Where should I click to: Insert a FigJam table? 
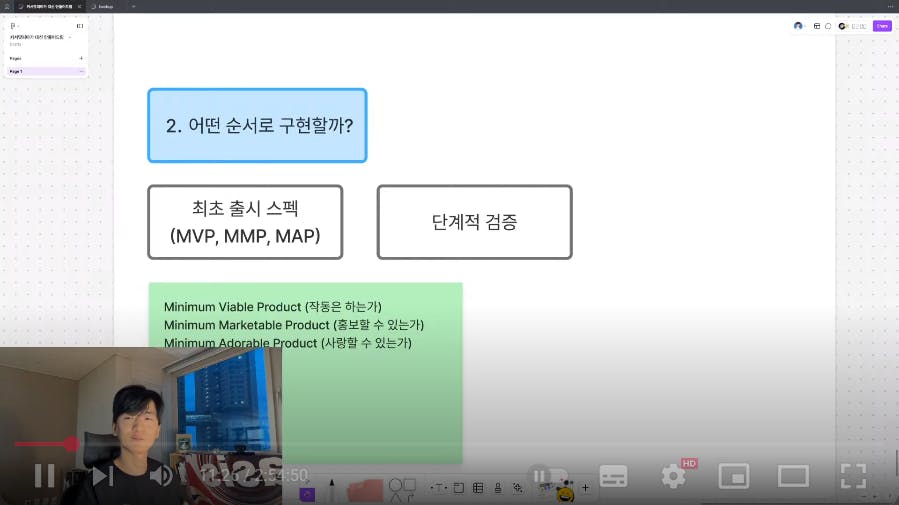[478, 488]
